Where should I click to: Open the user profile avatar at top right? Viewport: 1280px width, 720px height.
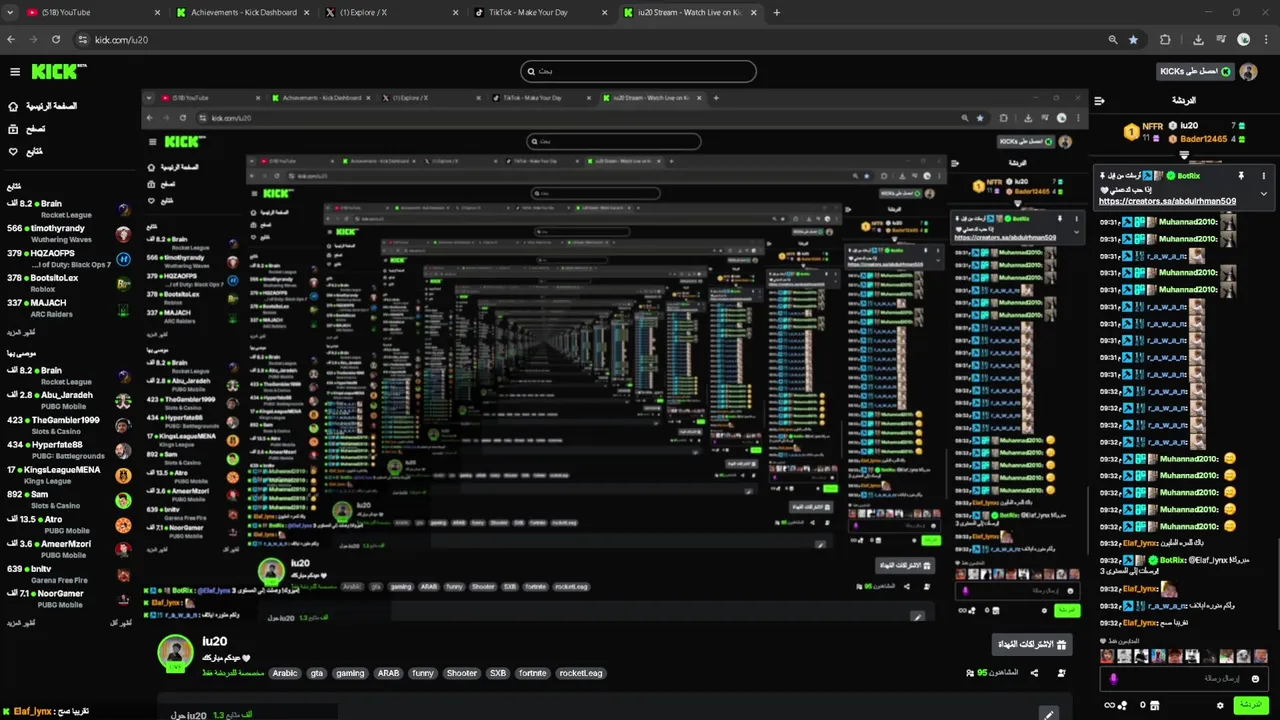[x=1248, y=72]
